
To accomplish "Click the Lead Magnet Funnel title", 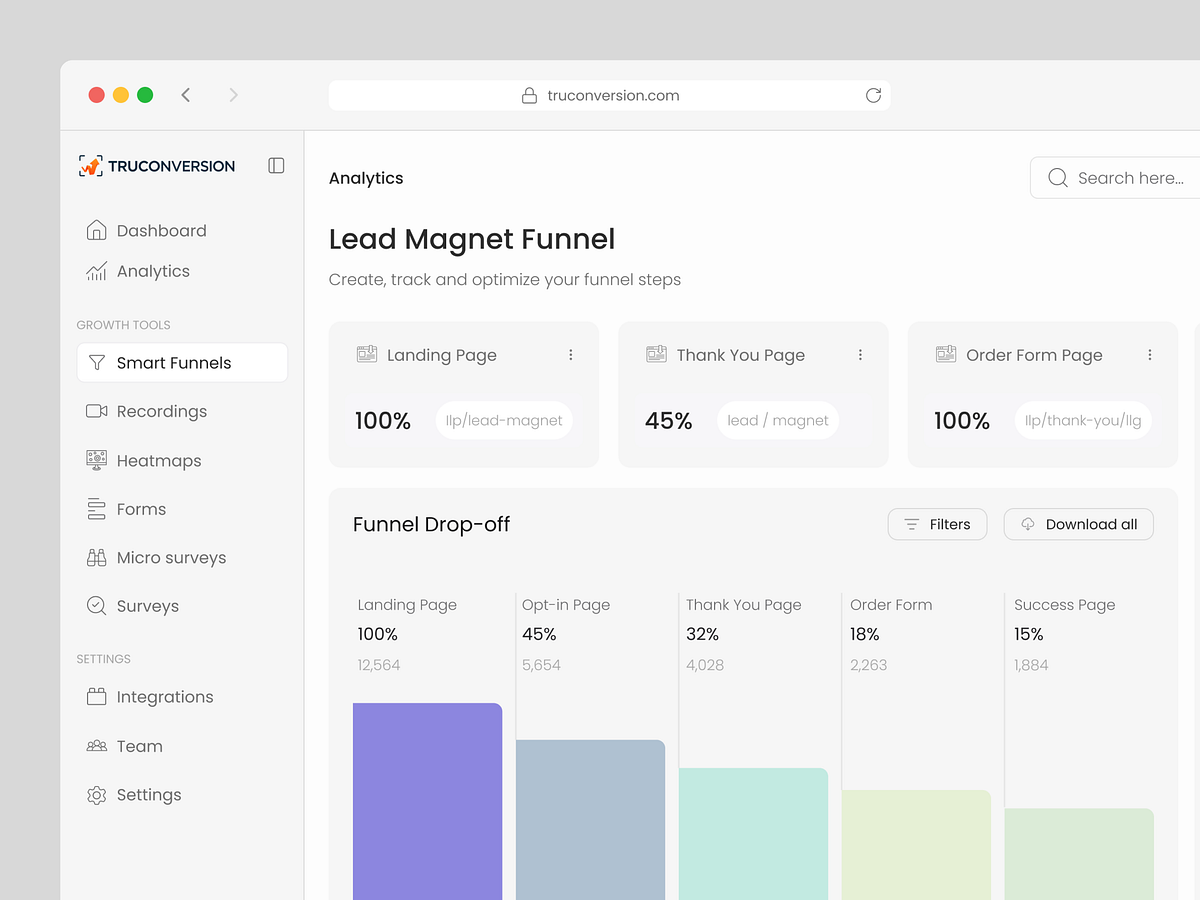I will (472, 239).
